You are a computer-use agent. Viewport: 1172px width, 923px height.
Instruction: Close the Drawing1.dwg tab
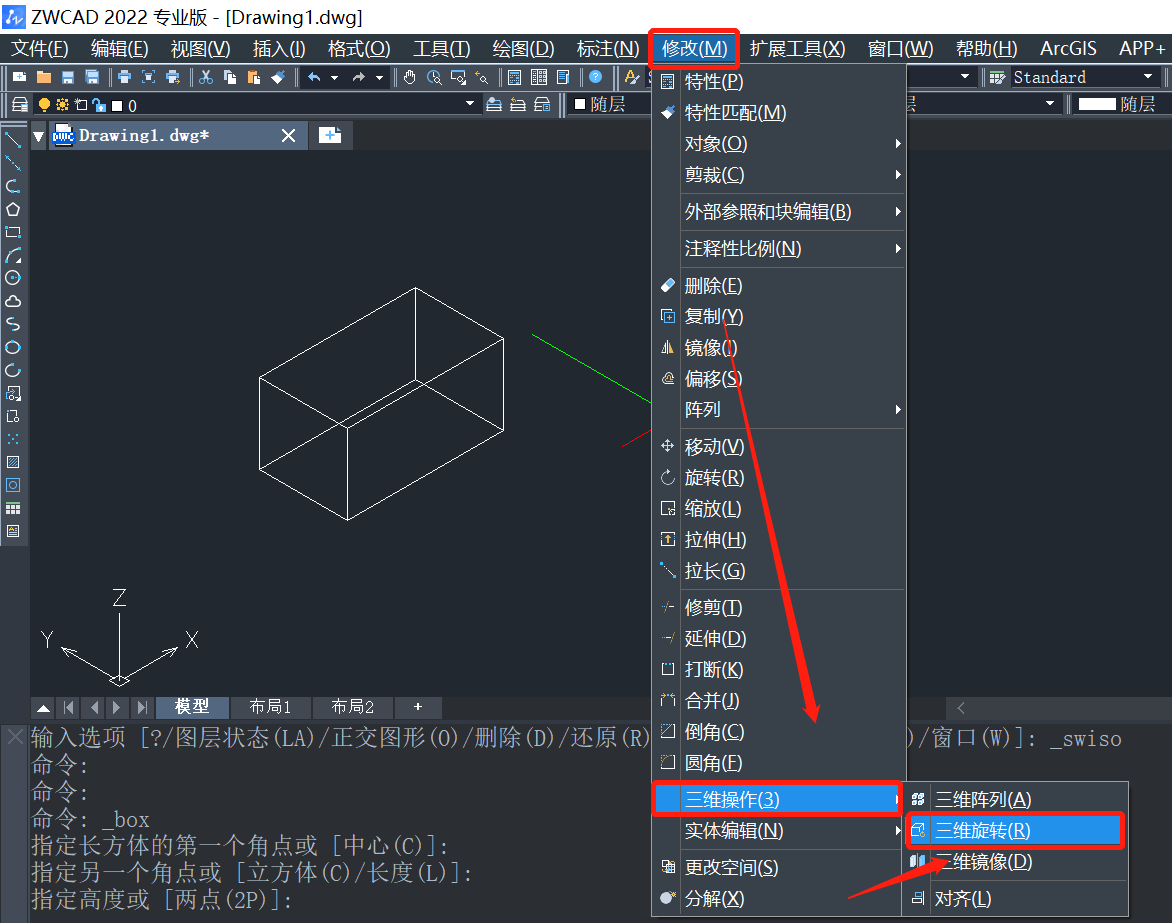(x=289, y=135)
